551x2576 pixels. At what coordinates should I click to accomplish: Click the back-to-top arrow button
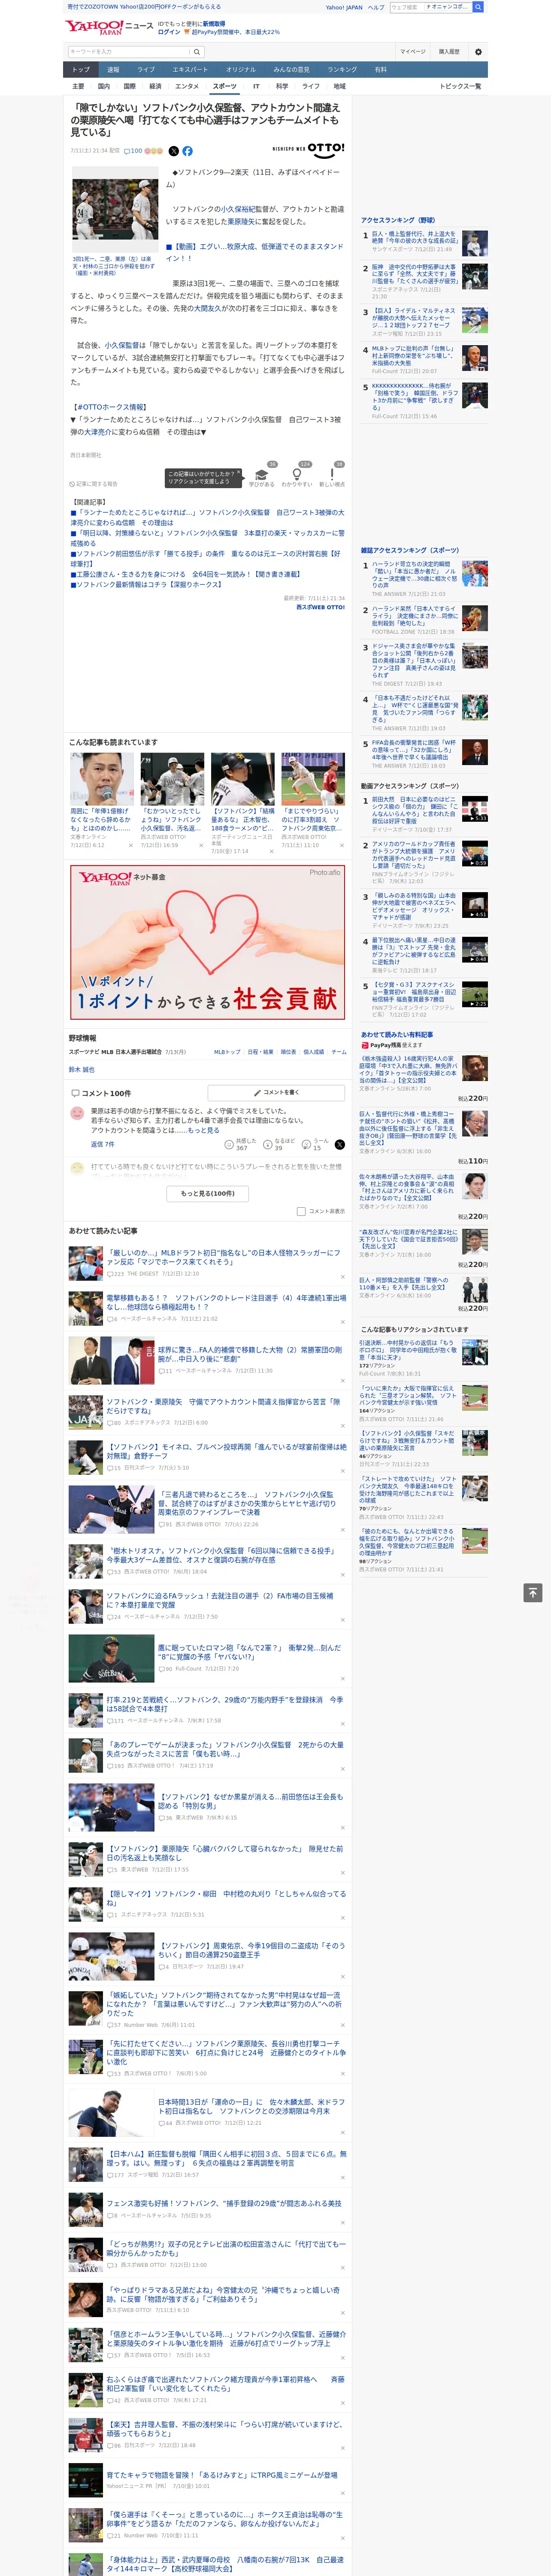pyautogui.click(x=533, y=1592)
